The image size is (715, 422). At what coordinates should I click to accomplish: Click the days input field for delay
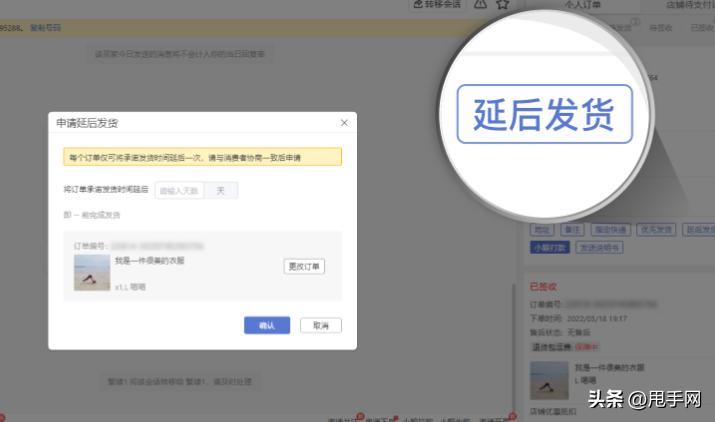[x=180, y=190]
